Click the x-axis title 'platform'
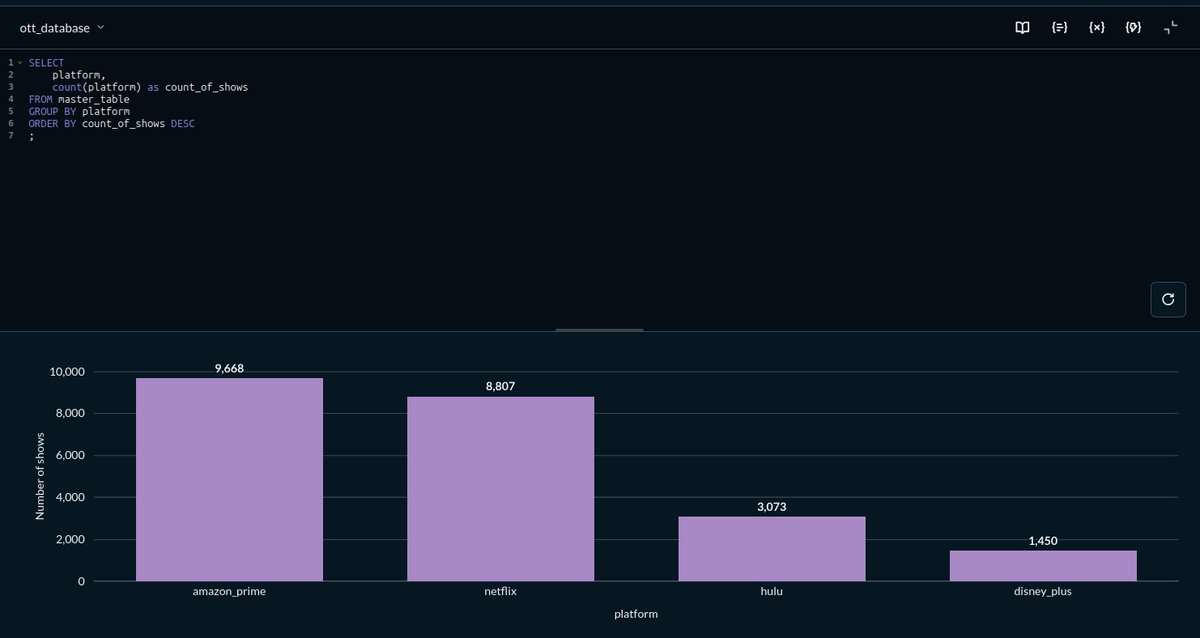 coord(636,614)
